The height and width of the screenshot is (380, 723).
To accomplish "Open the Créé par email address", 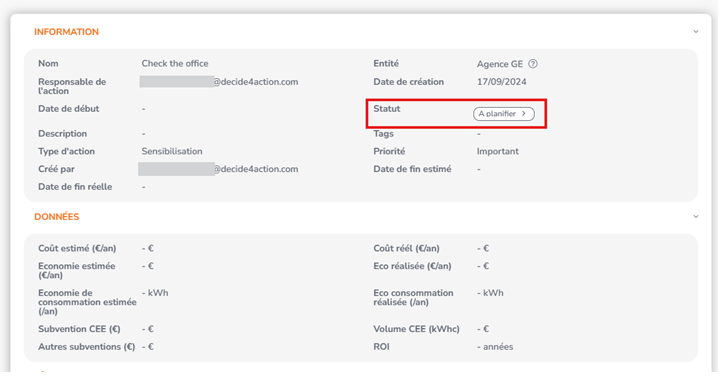I will [x=219, y=169].
